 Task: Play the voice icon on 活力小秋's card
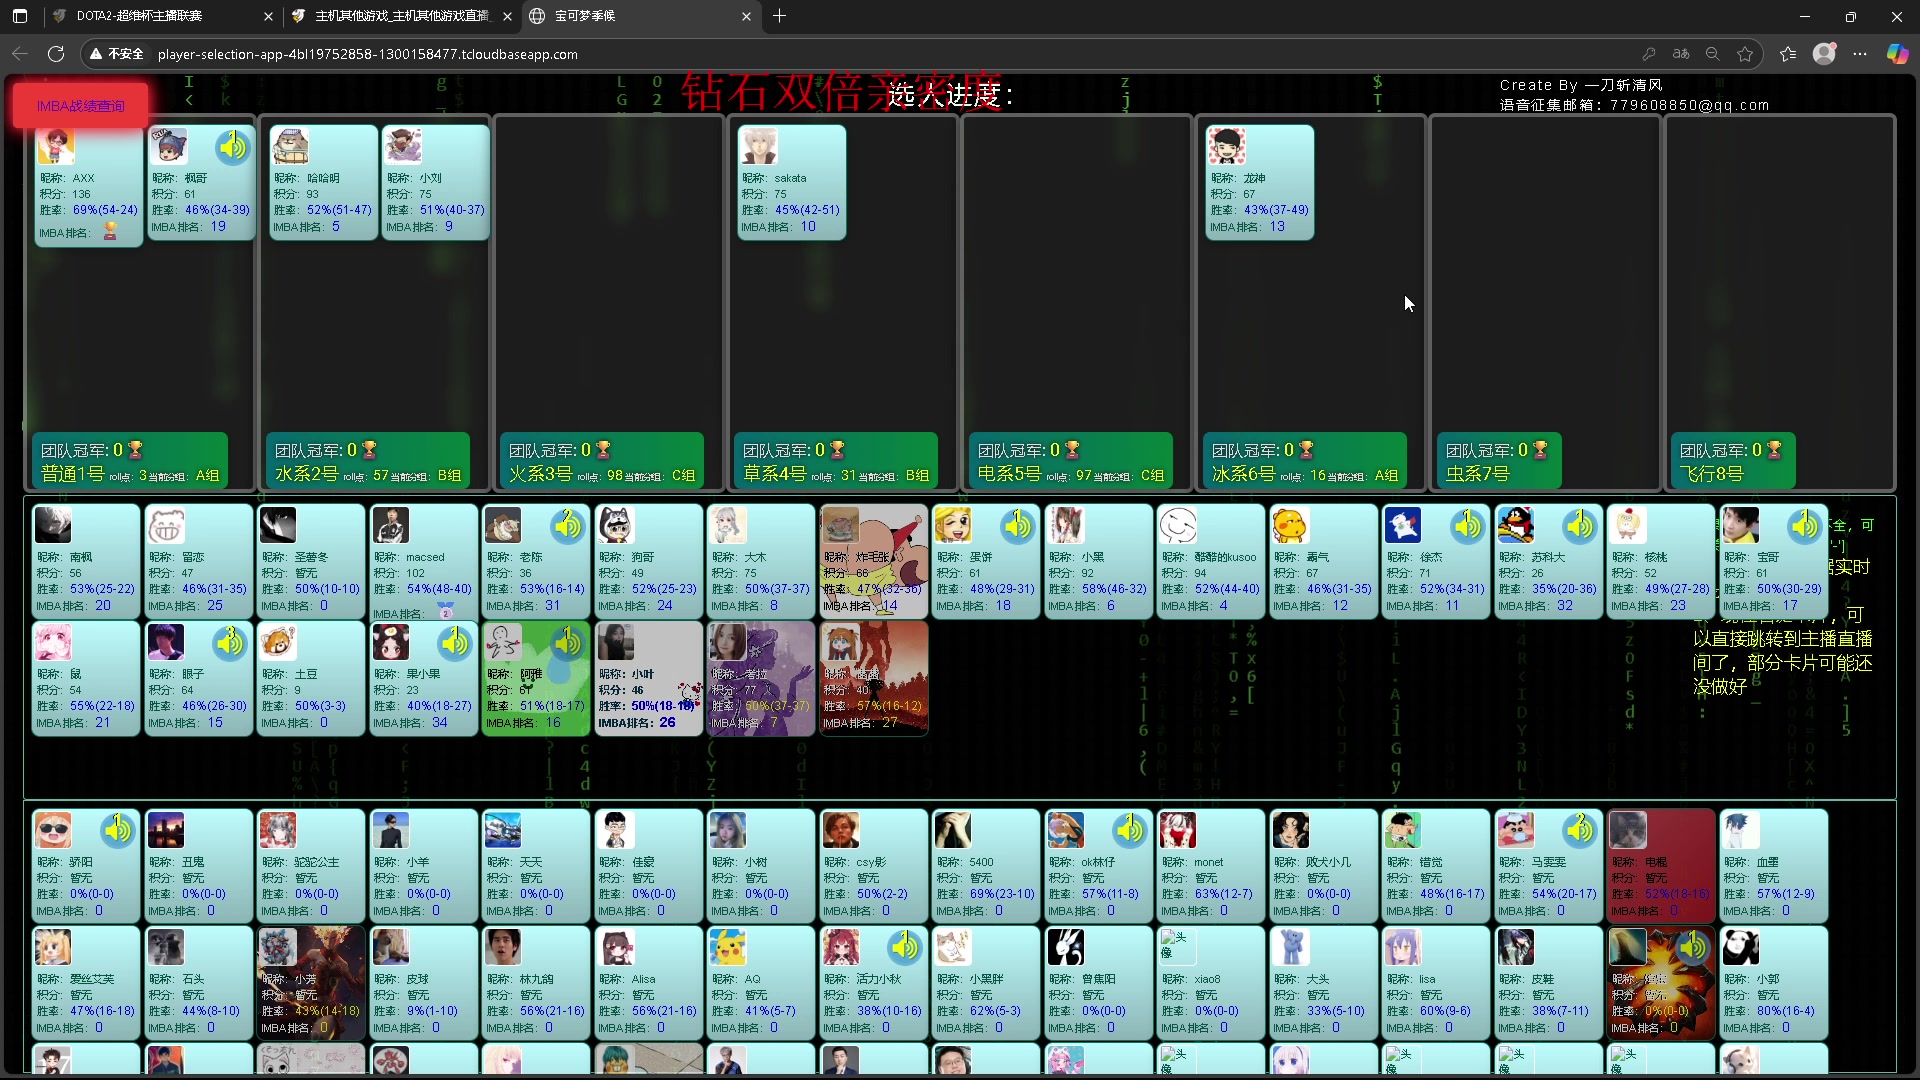click(x=905, y=946)
